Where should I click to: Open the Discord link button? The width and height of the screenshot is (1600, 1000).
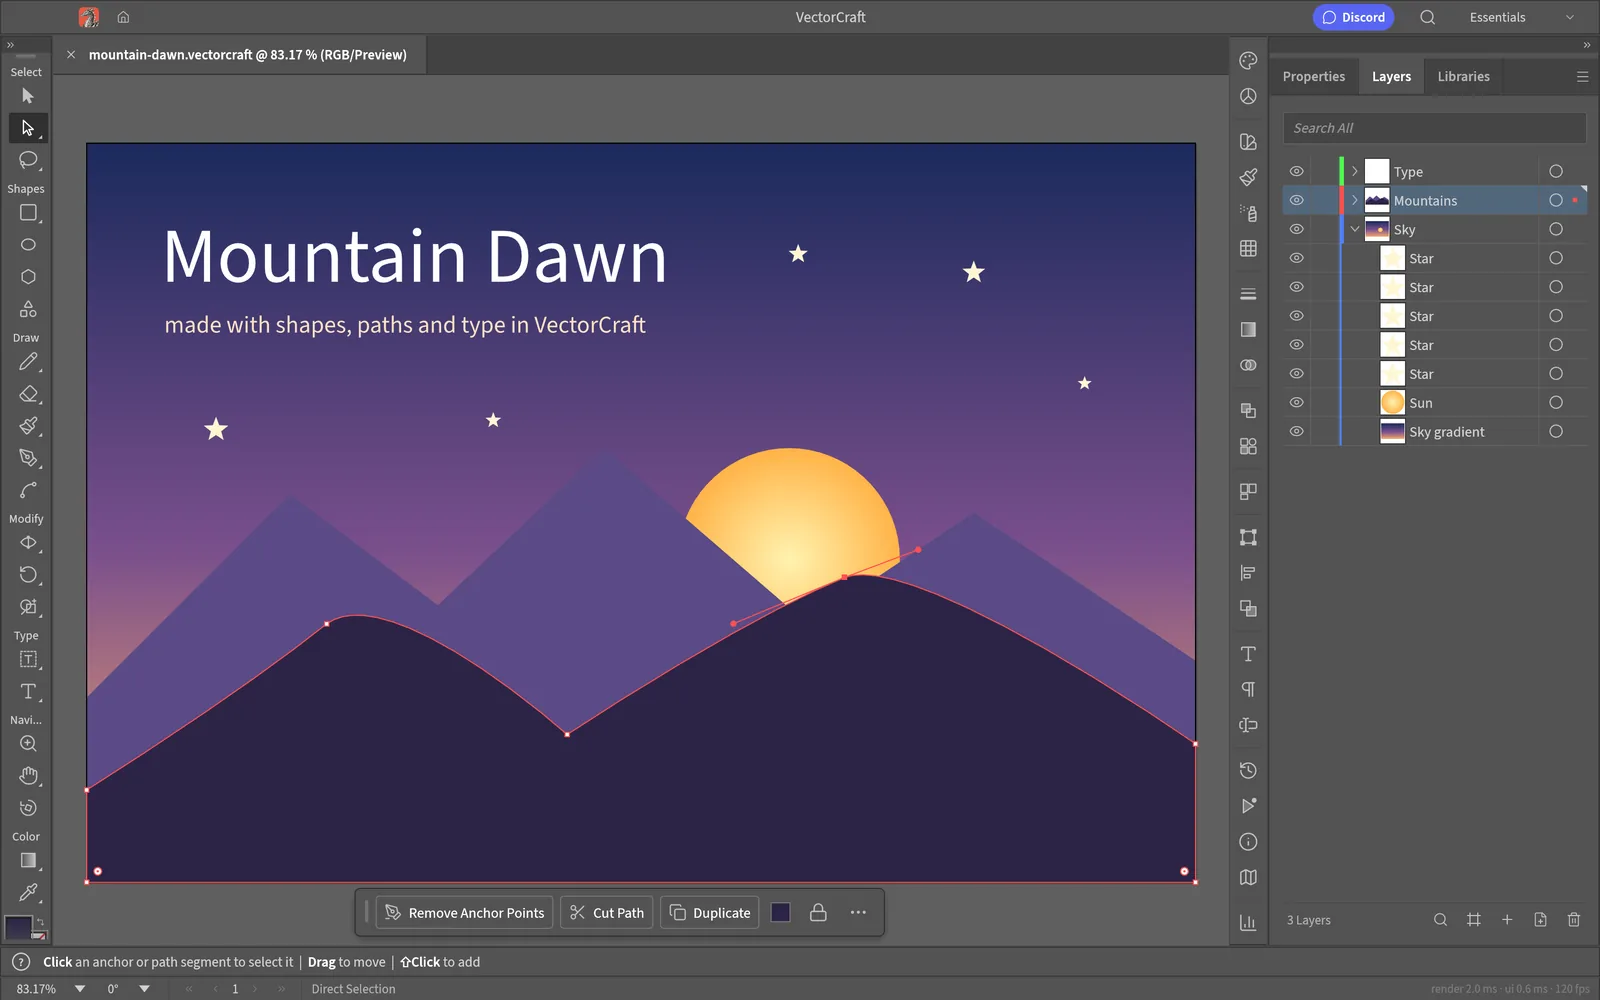tap(1353, 17)
